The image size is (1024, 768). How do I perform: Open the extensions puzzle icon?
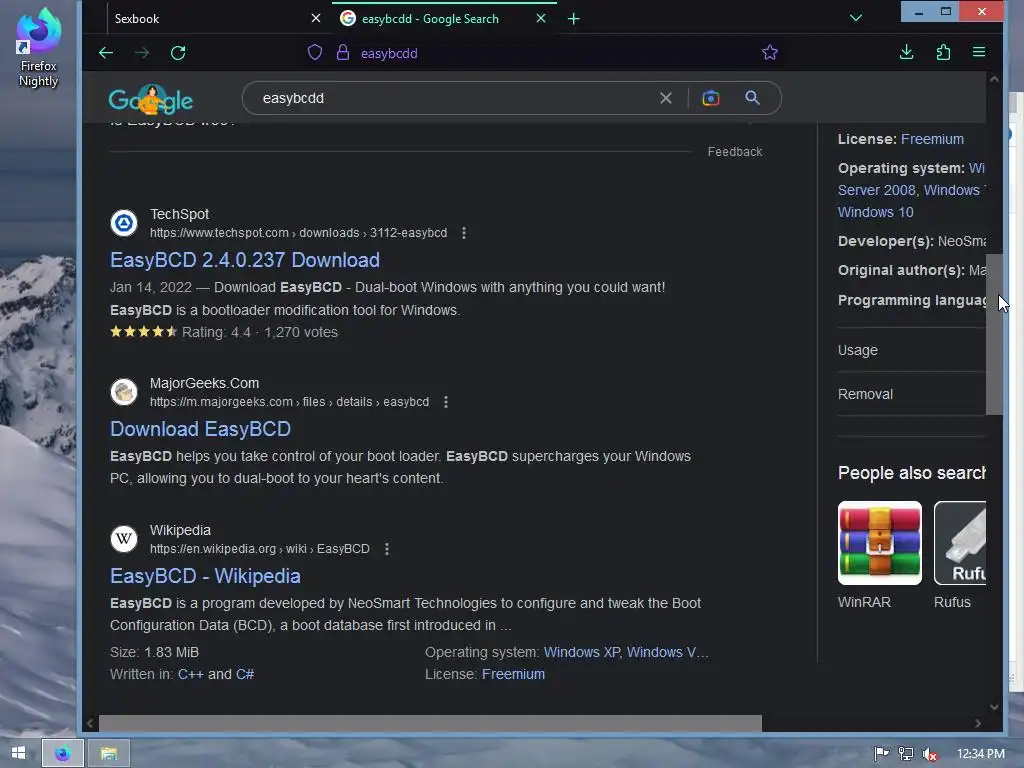pos(943,52)
